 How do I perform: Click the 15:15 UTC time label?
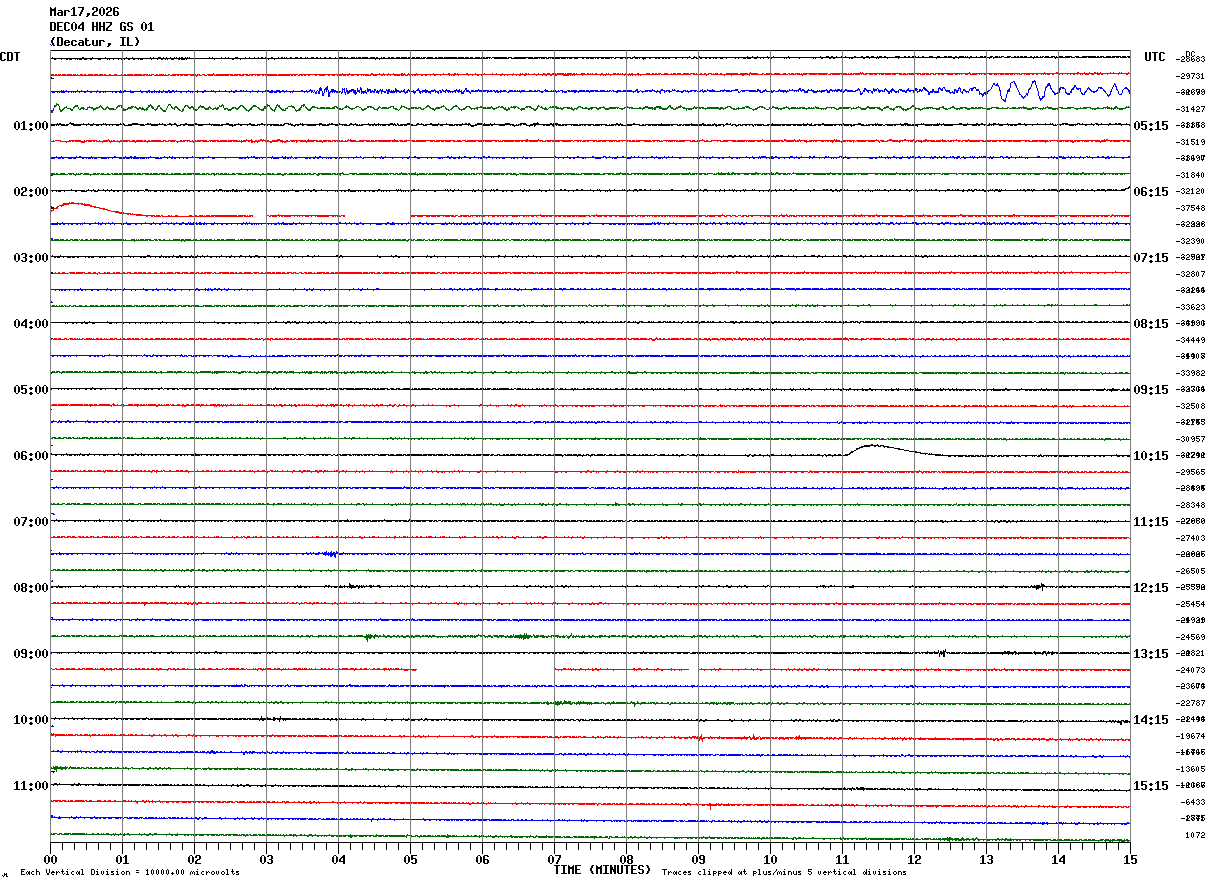pos(1151,786)
